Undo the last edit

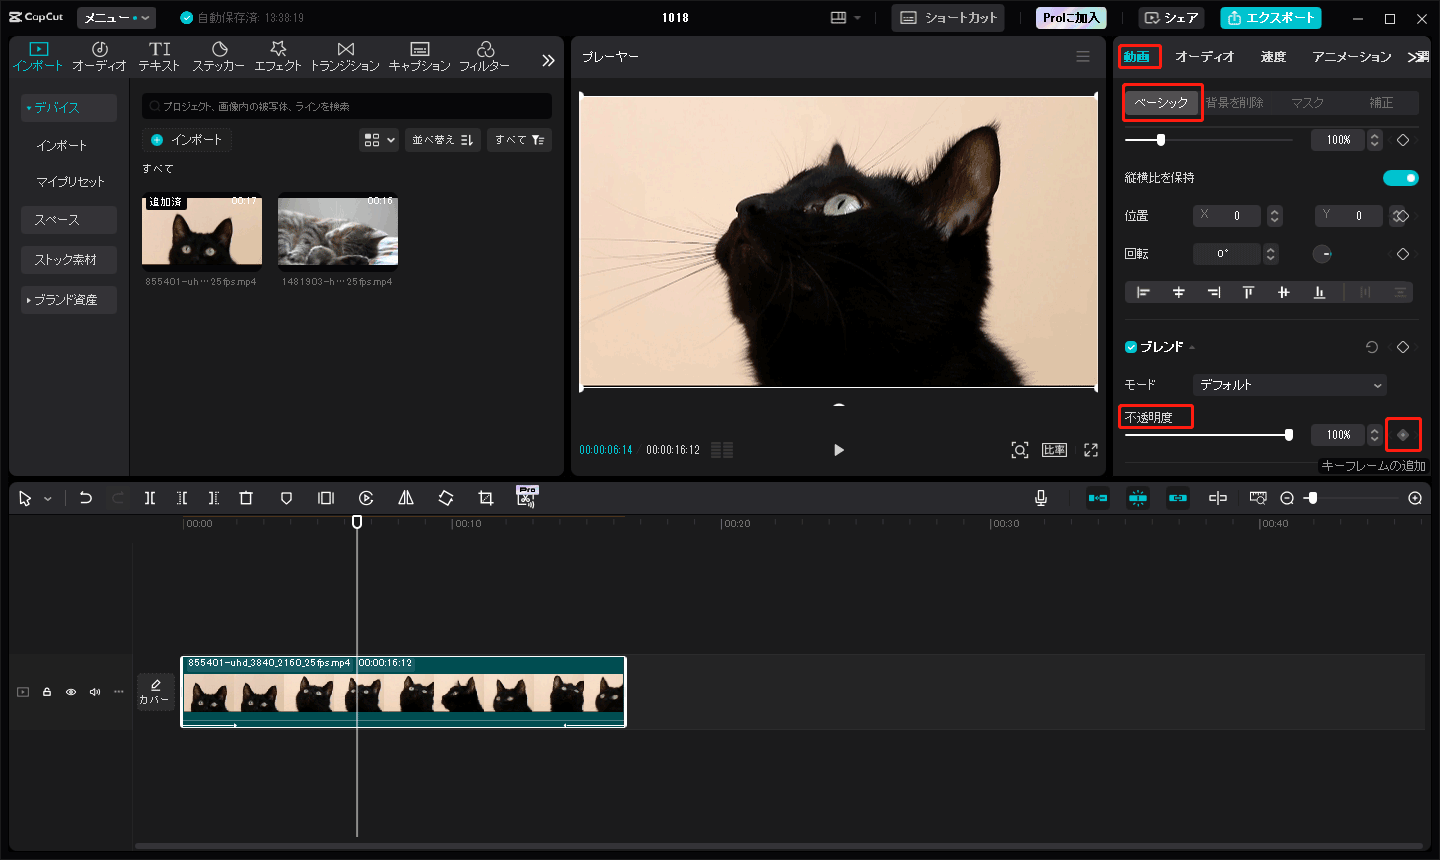(x=86, y=498)
